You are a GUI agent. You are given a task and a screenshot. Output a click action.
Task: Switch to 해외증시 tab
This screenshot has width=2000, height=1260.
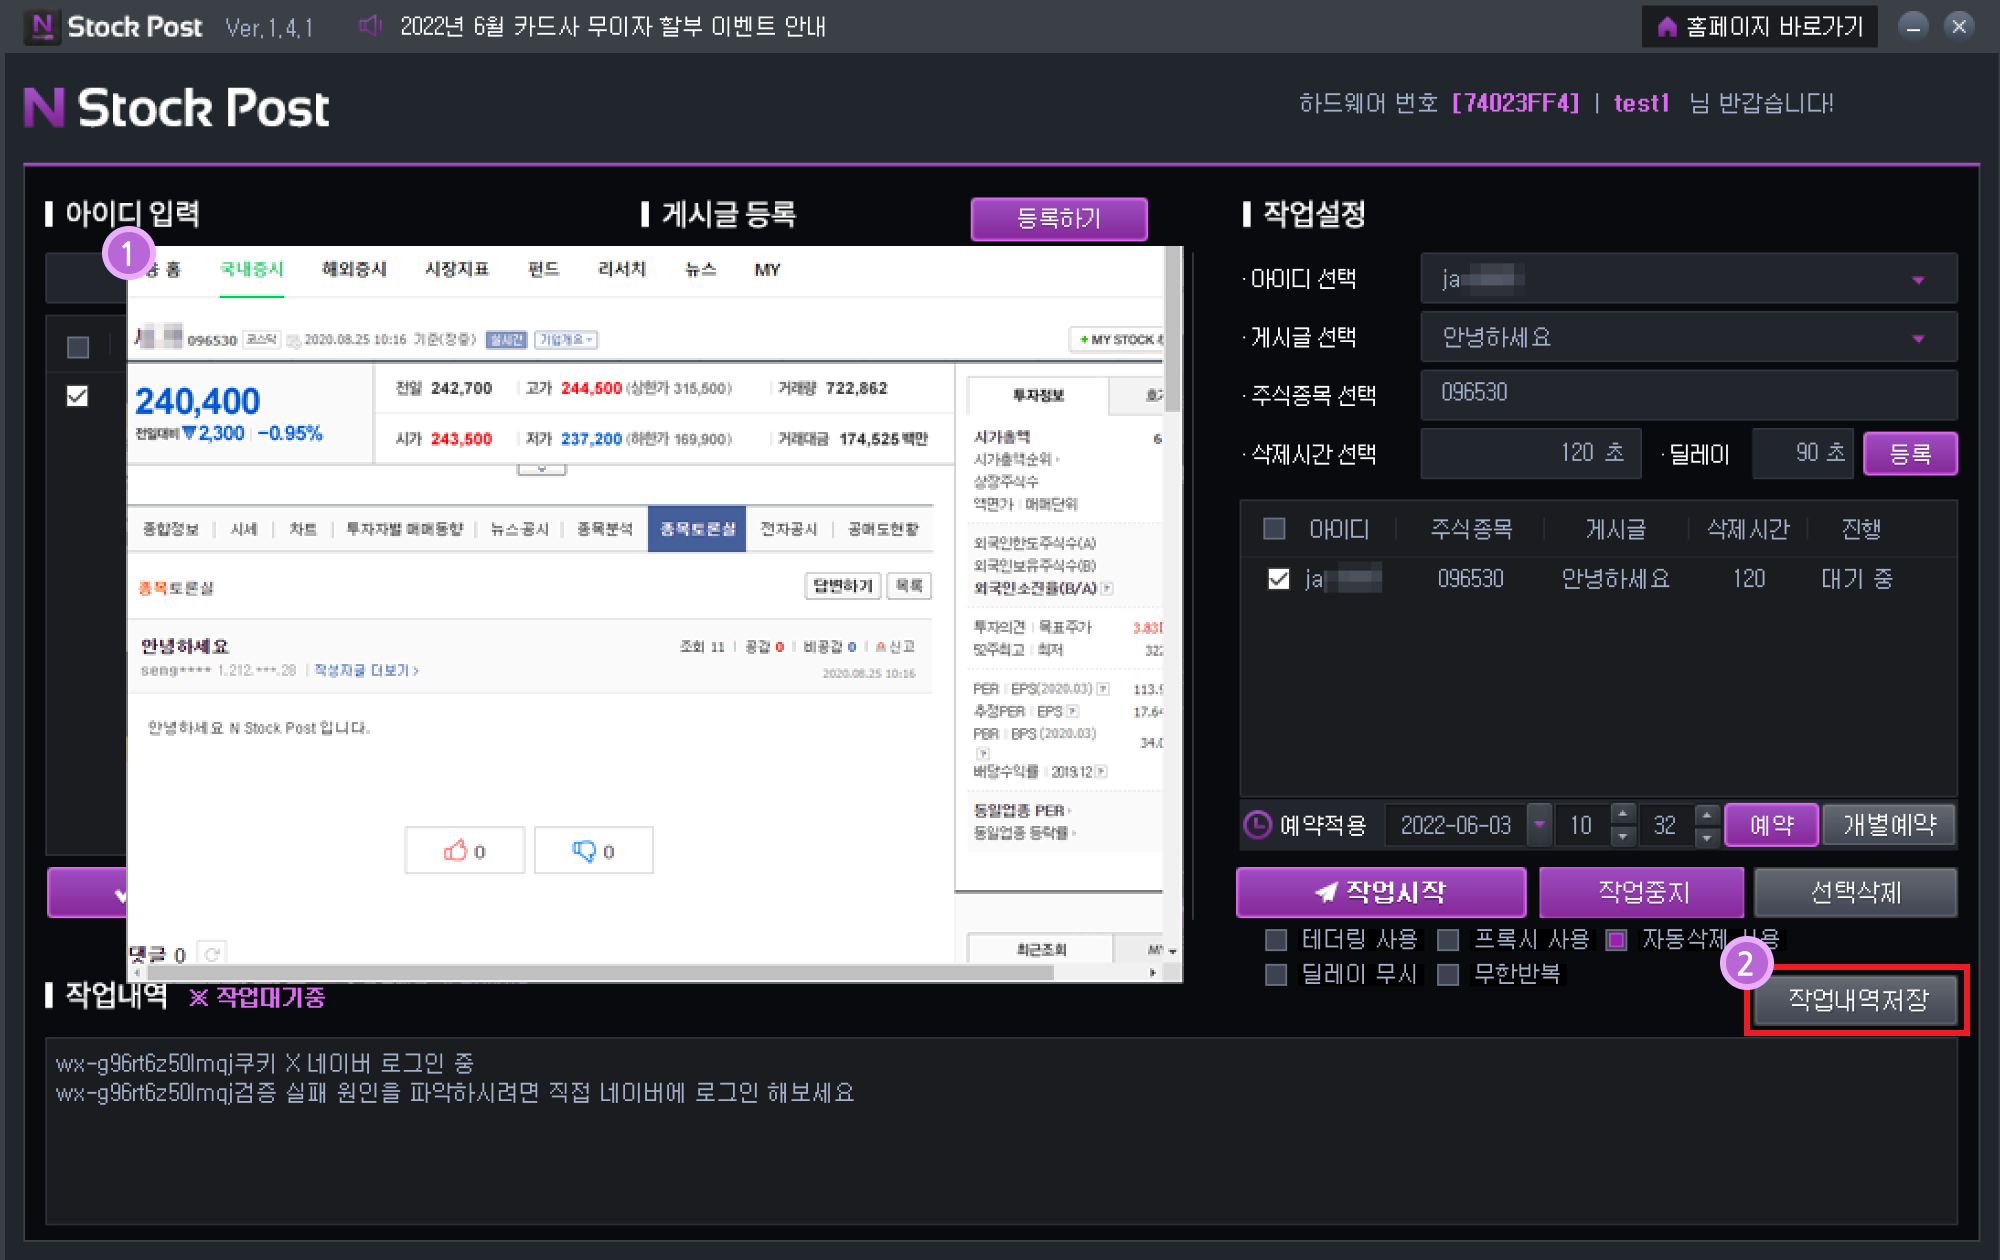pos(354,269)
